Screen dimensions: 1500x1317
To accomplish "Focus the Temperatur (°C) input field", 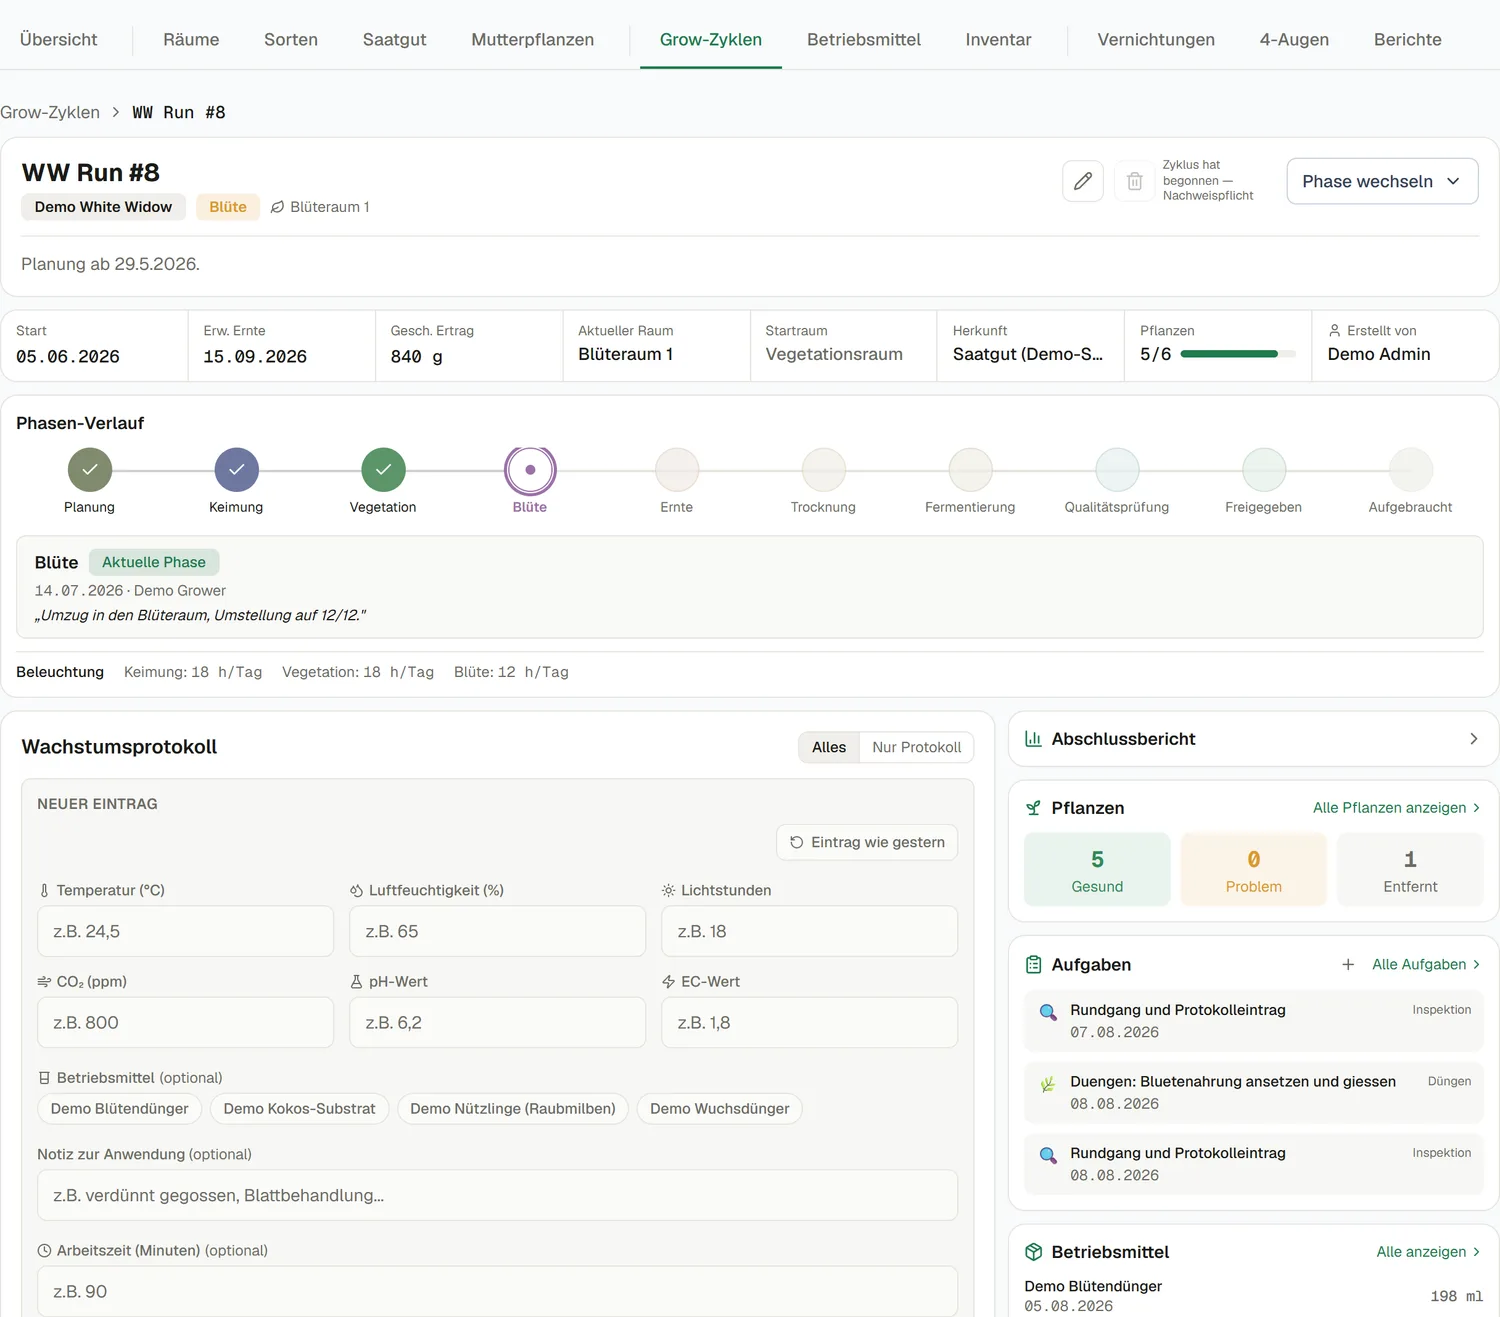I will (x=185, y=931).
